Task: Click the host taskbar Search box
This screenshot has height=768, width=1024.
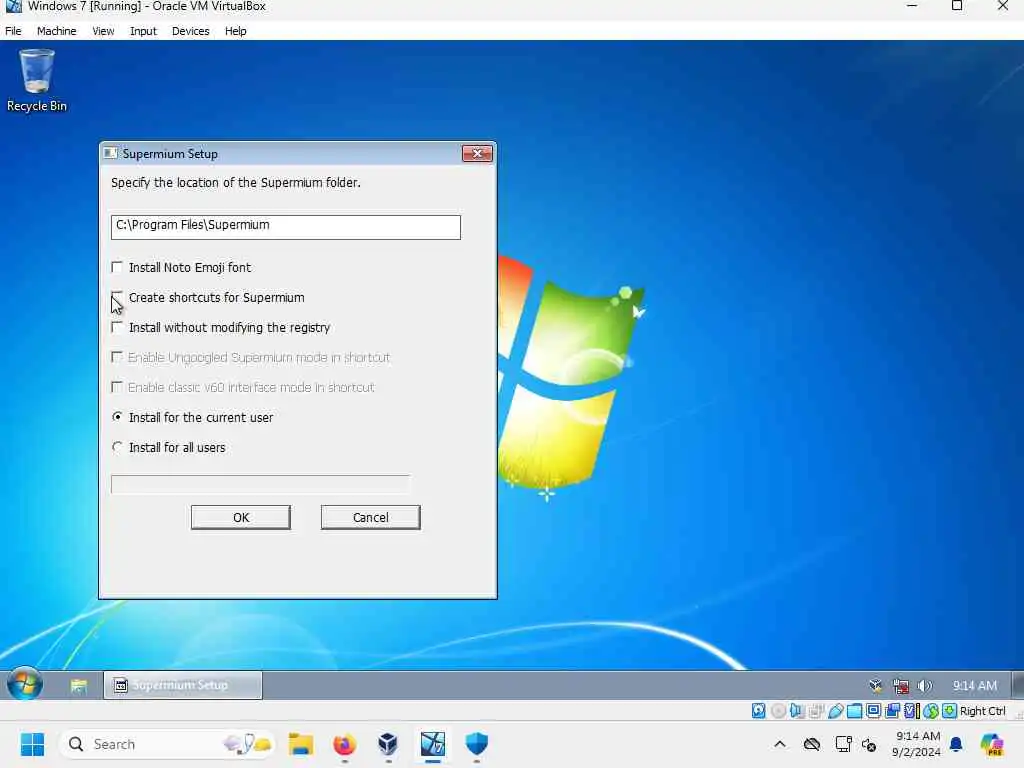Action: coord(167,744)
